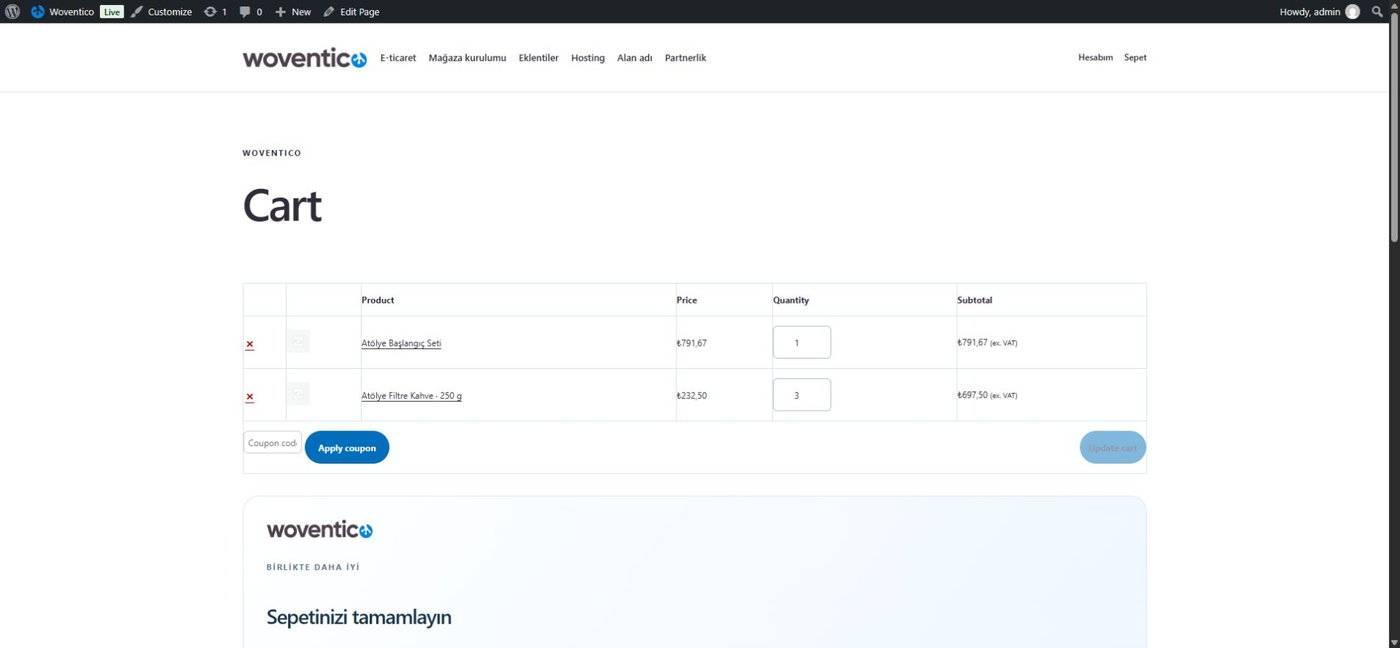Click the Sepetinizi tamamlayın heading
Viewport: 1400px width, 648px height.
359,617
